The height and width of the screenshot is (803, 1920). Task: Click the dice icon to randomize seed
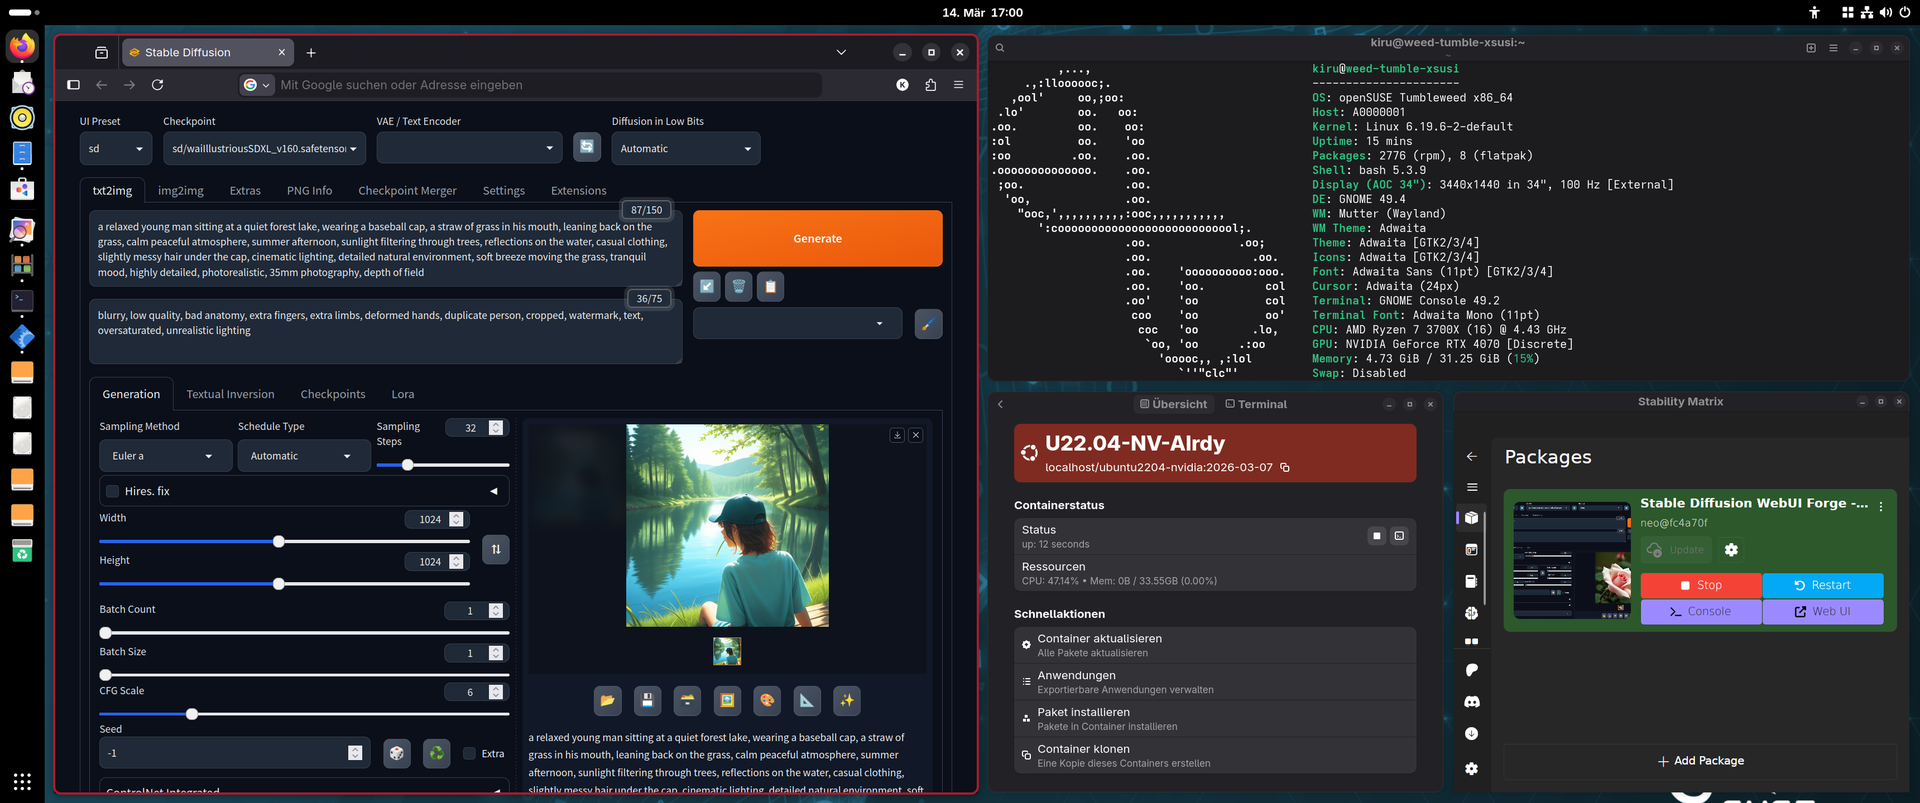(397, 753)
